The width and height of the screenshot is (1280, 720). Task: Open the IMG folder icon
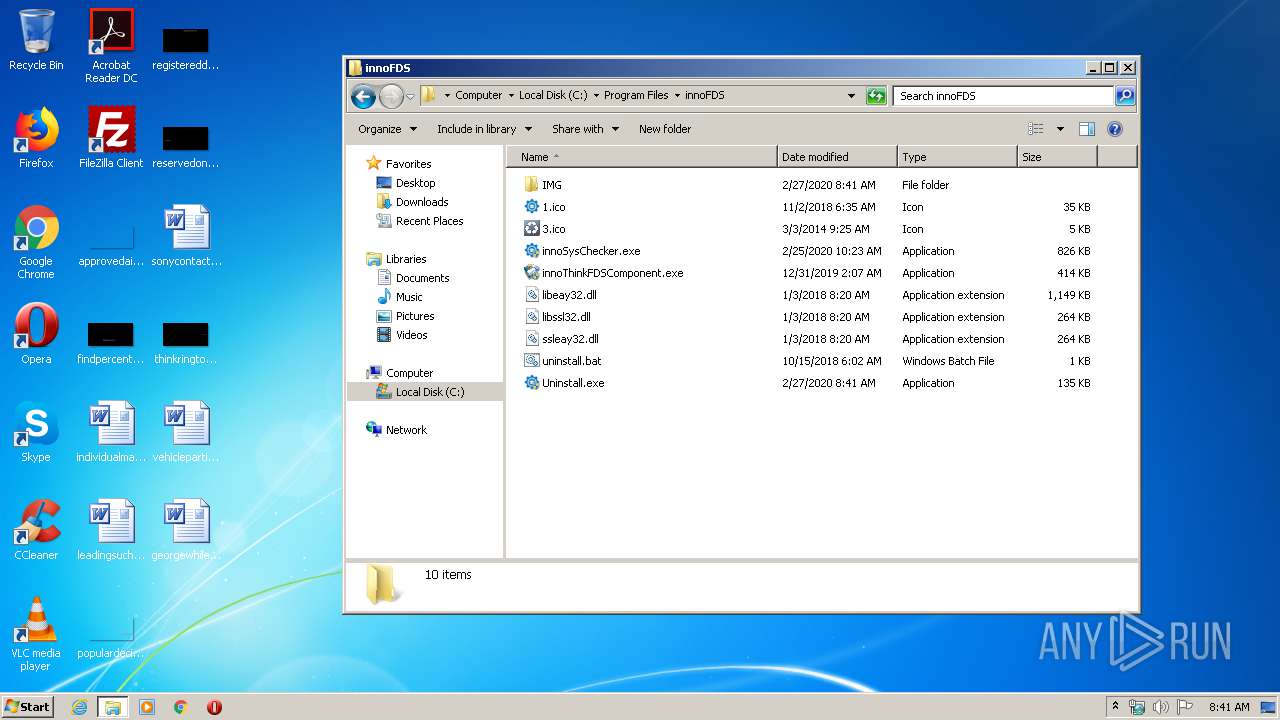click(531, 185)
